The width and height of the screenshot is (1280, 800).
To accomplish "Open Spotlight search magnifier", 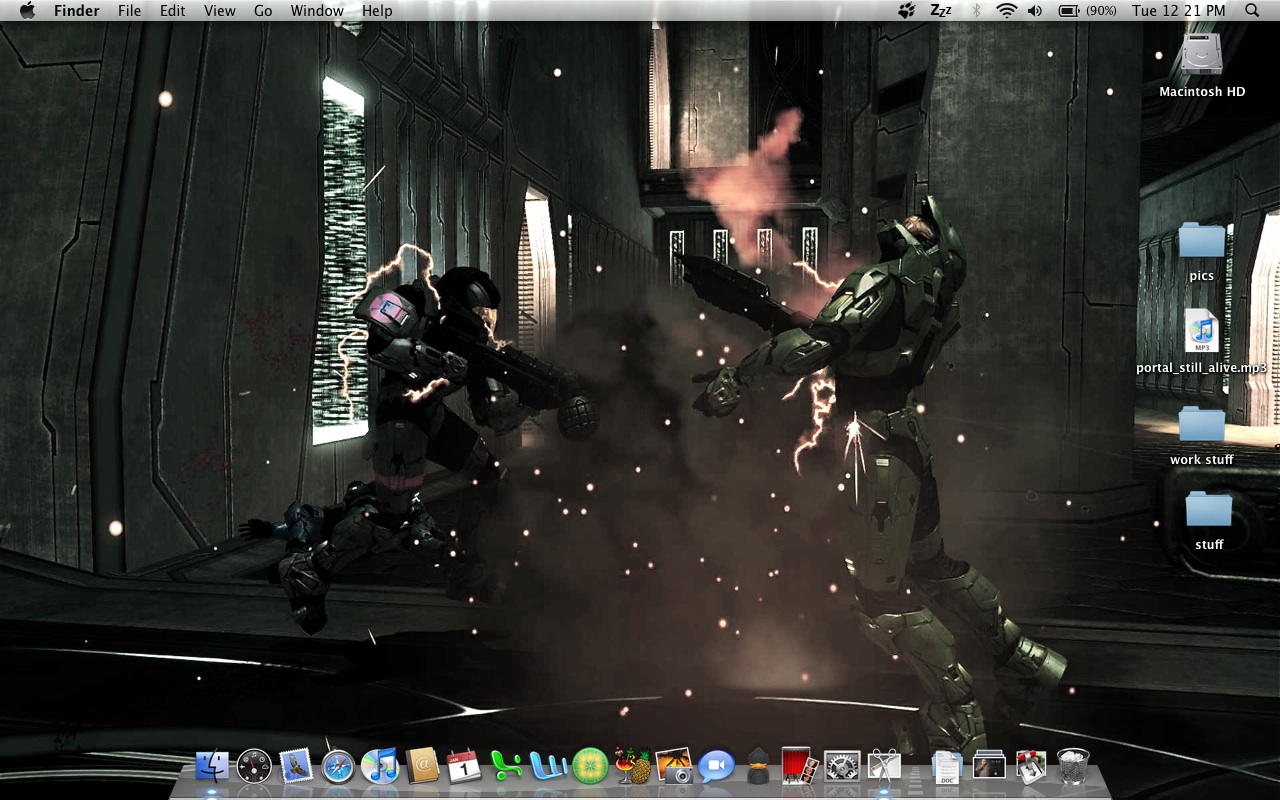I will click(x=1252, y=10).
